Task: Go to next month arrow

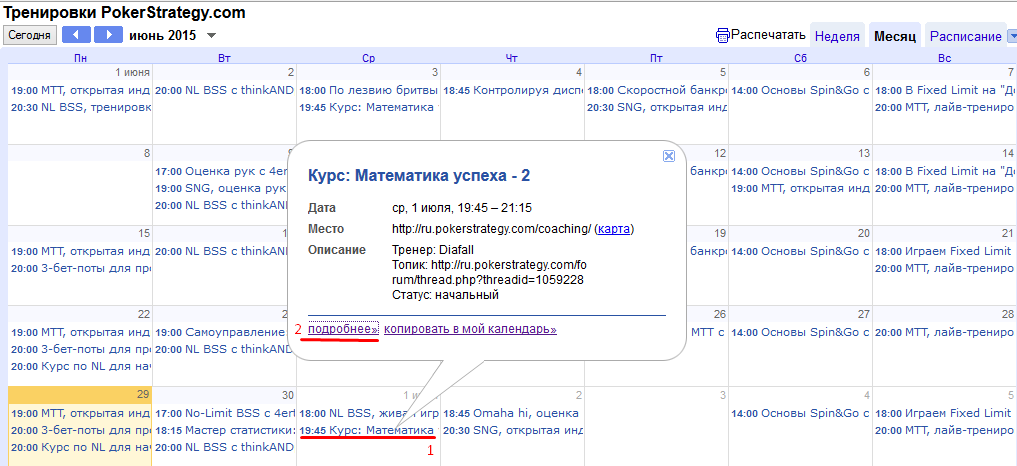Action: click(108, 34)
